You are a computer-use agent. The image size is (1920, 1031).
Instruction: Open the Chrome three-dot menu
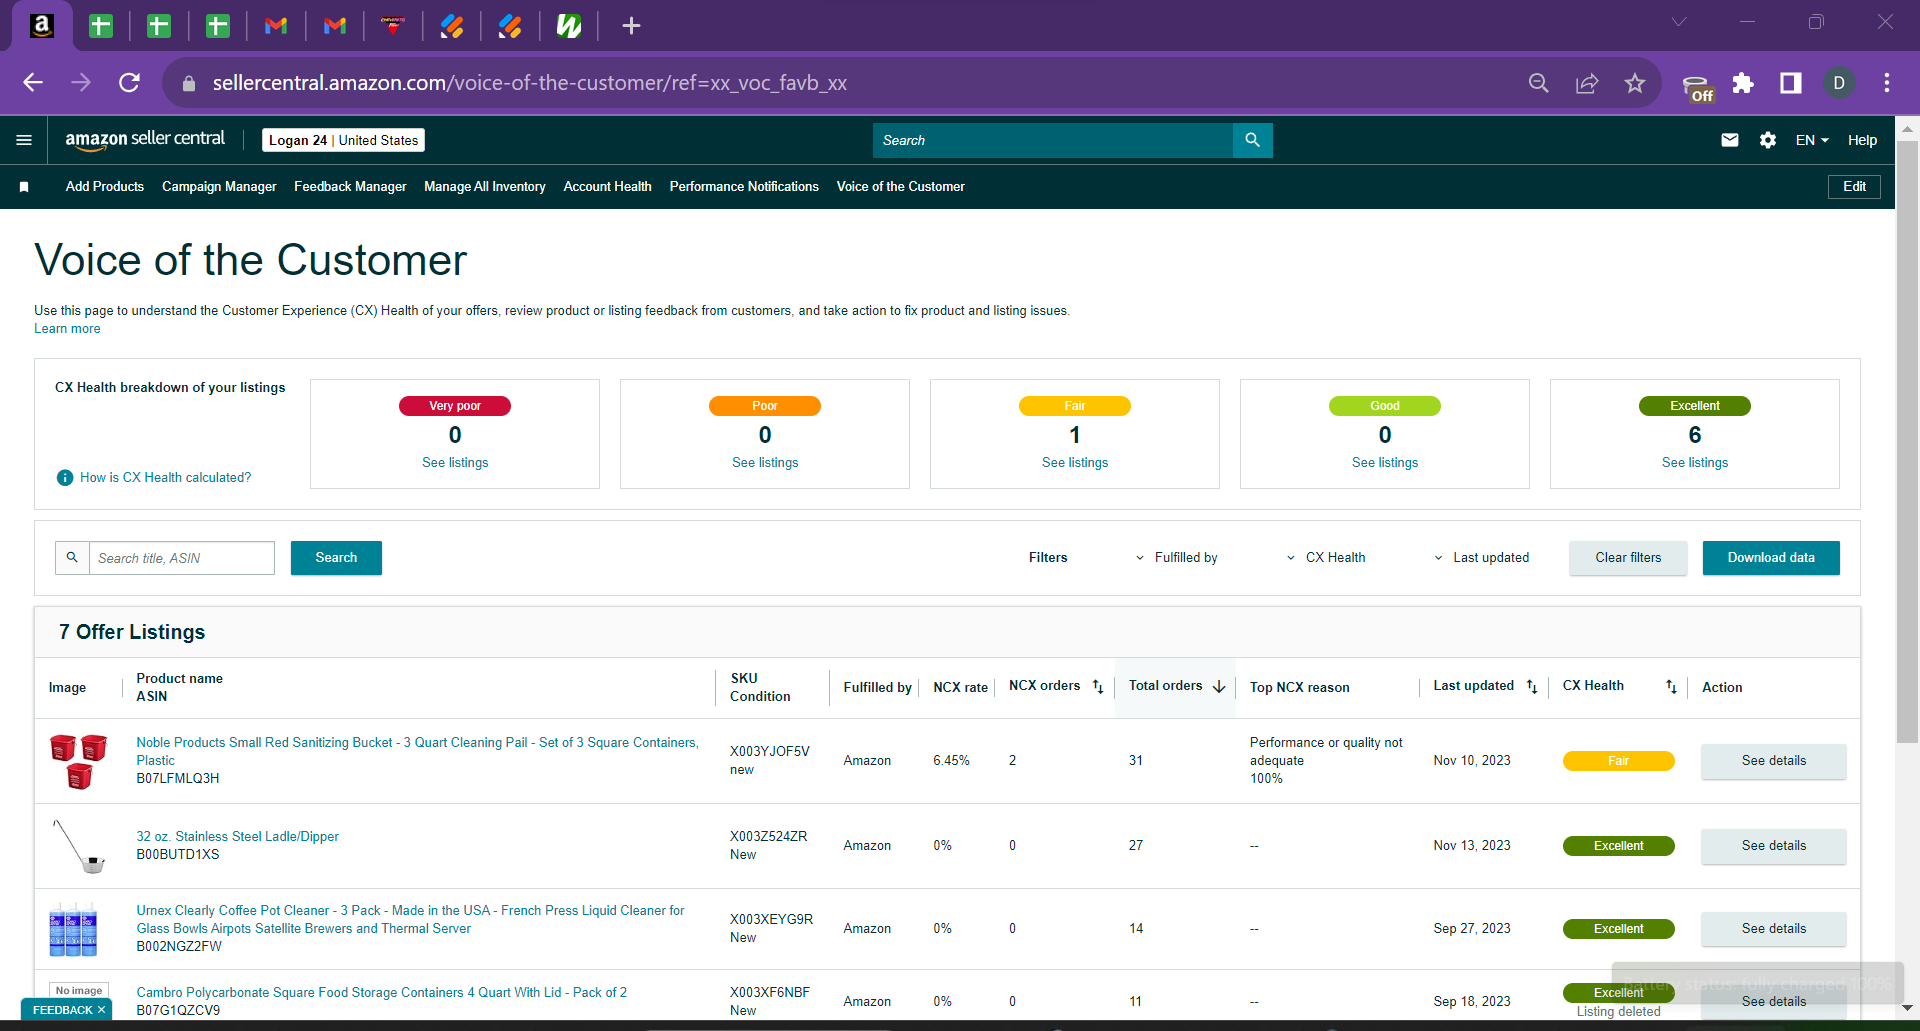coord(1887,83)
